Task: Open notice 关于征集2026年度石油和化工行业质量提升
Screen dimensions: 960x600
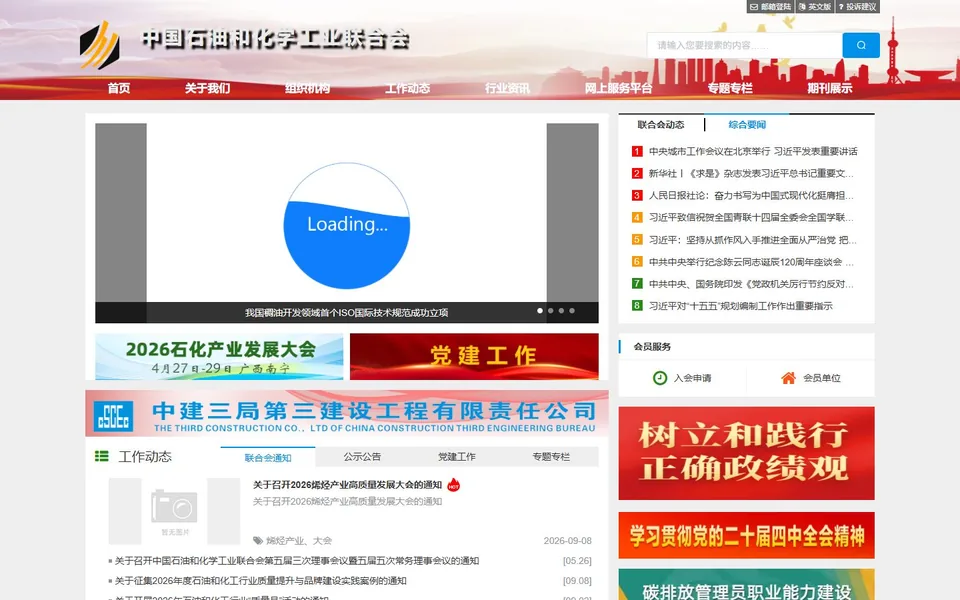Action: point(261,580)
